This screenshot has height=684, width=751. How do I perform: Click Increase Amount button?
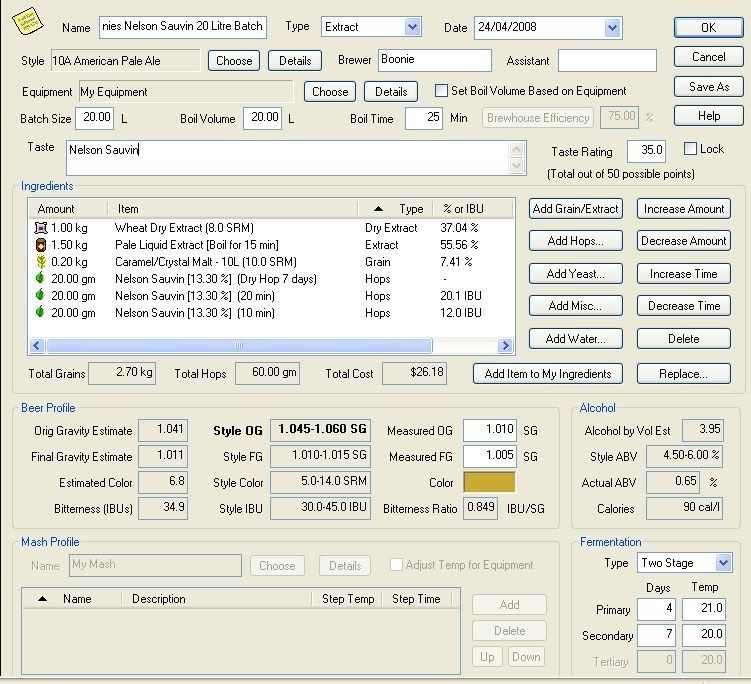[x=683, y=209]
